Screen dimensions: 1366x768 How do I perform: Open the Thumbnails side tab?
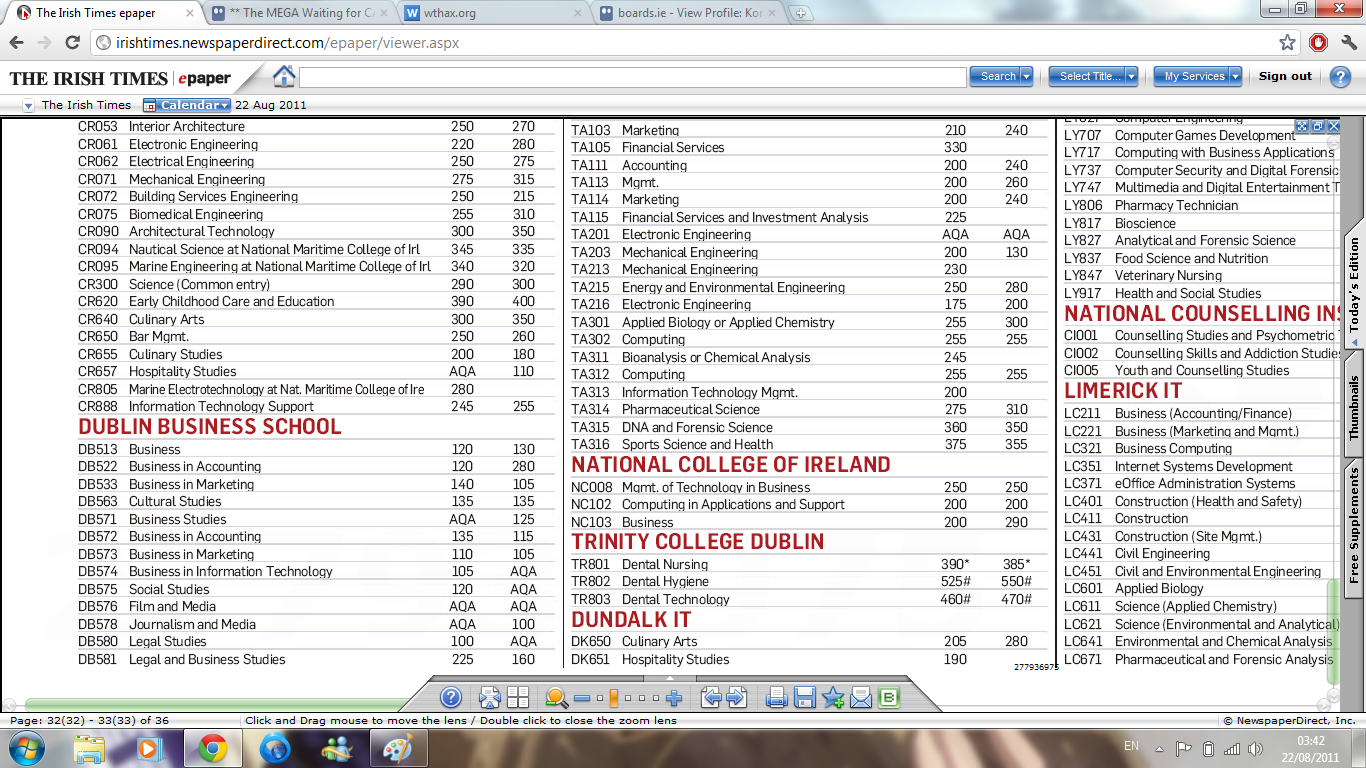(1354, 408)
